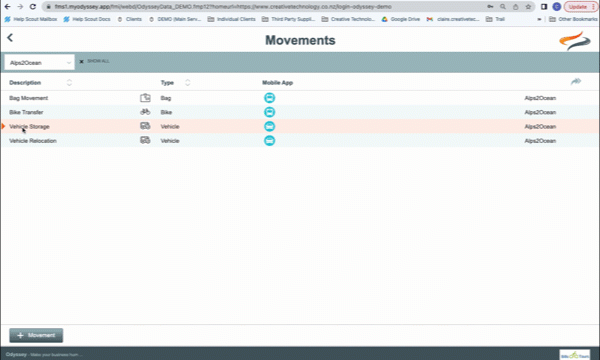600x360 pixels.
Task: Click the share icon in the address bar
Action: [515, 7]
